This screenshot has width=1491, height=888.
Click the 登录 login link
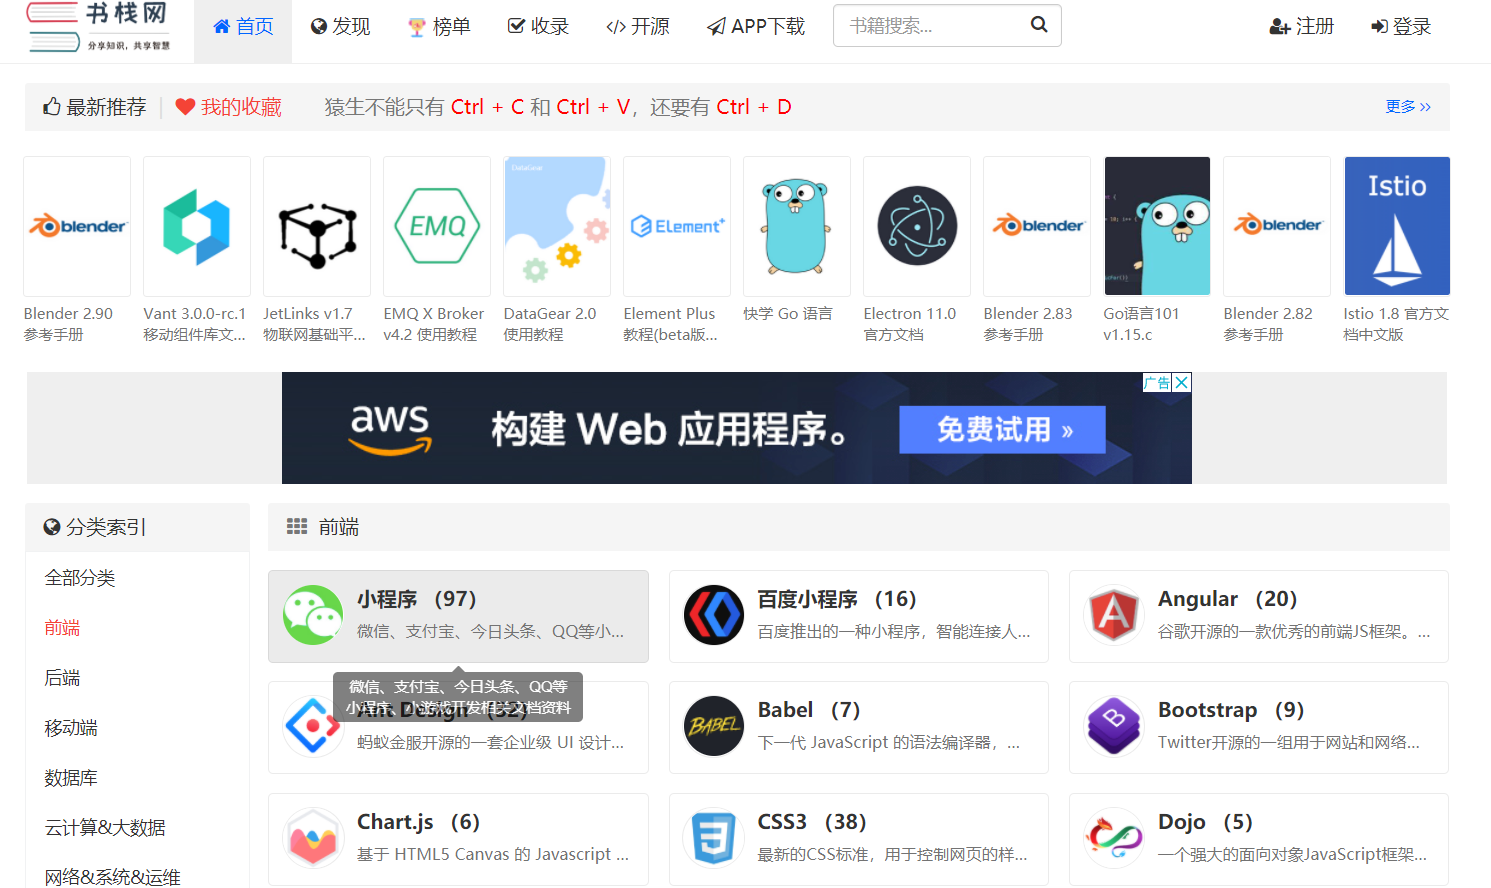(1401, 27)
